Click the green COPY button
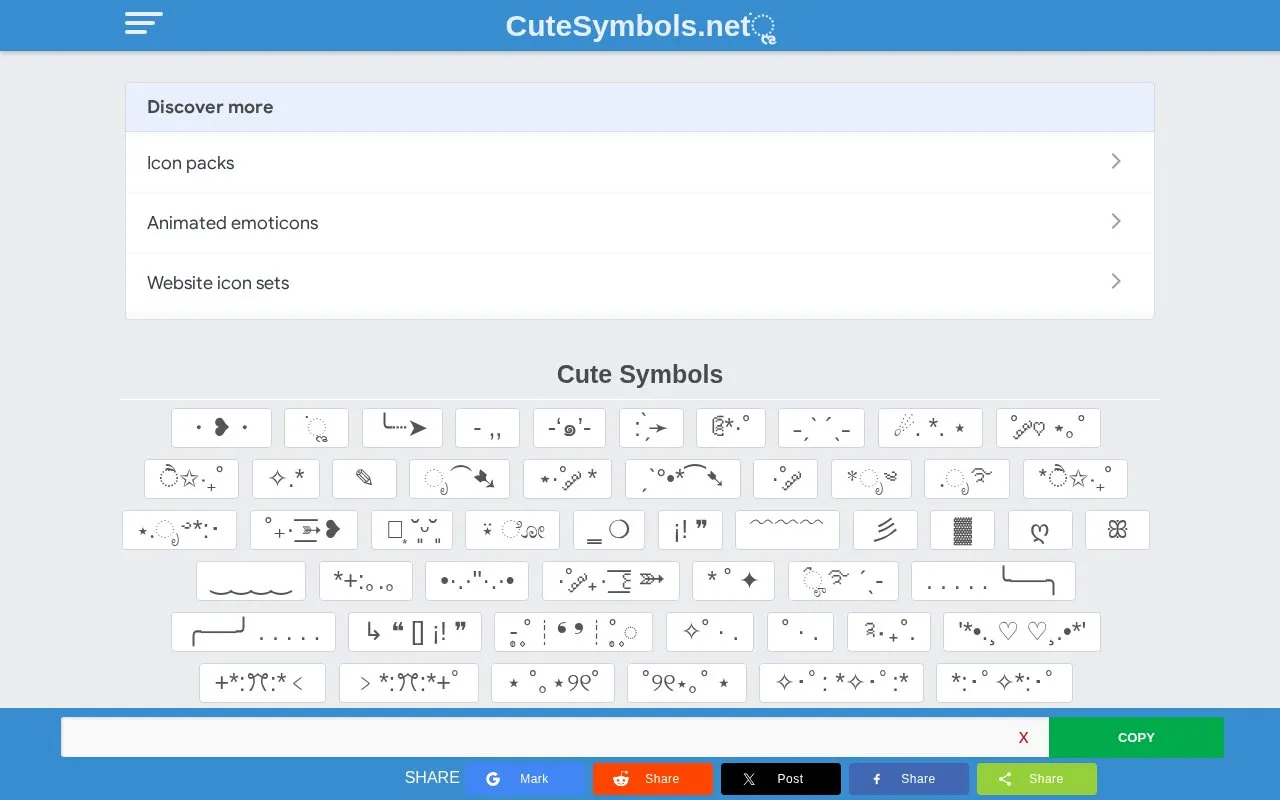 pos(1136,737)
